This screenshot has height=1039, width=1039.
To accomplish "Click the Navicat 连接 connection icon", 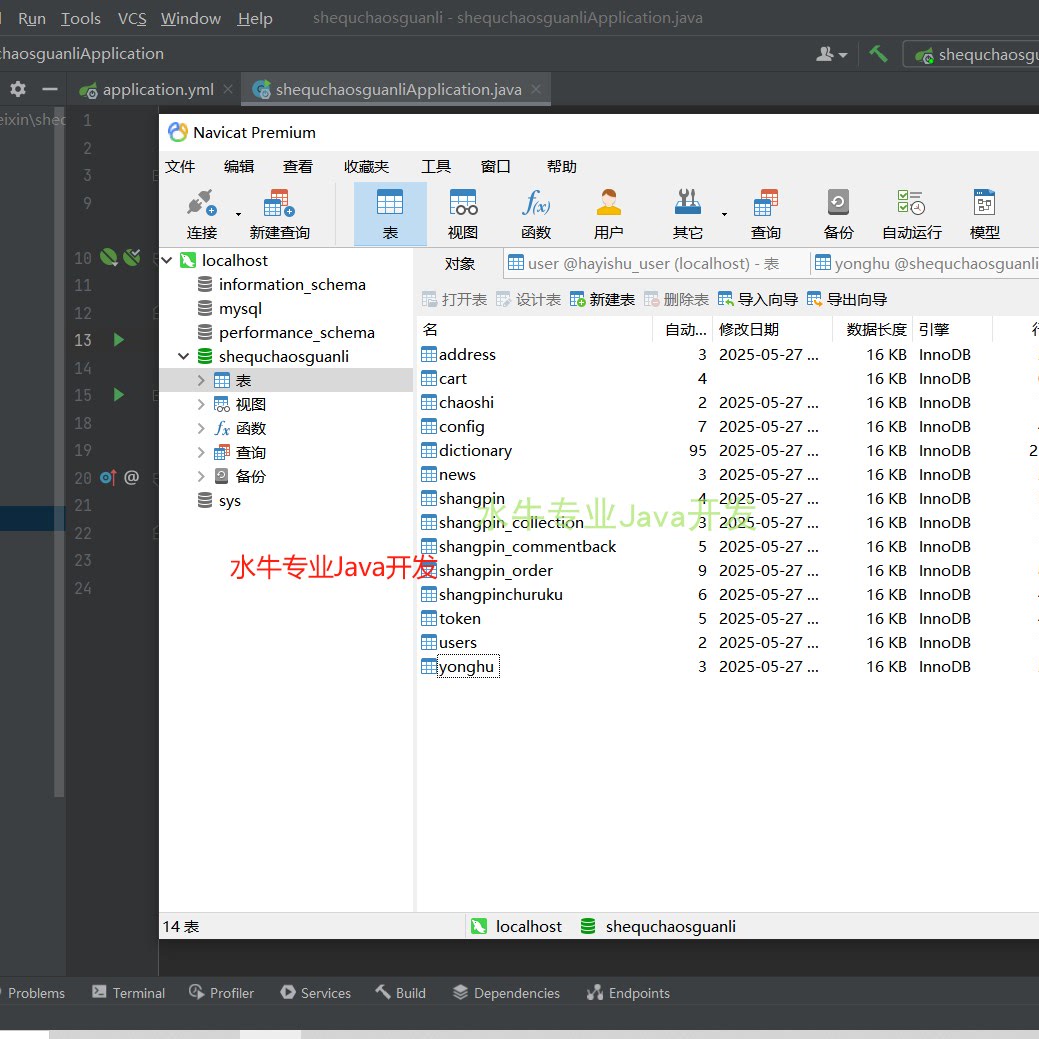I will coord(201,203).
